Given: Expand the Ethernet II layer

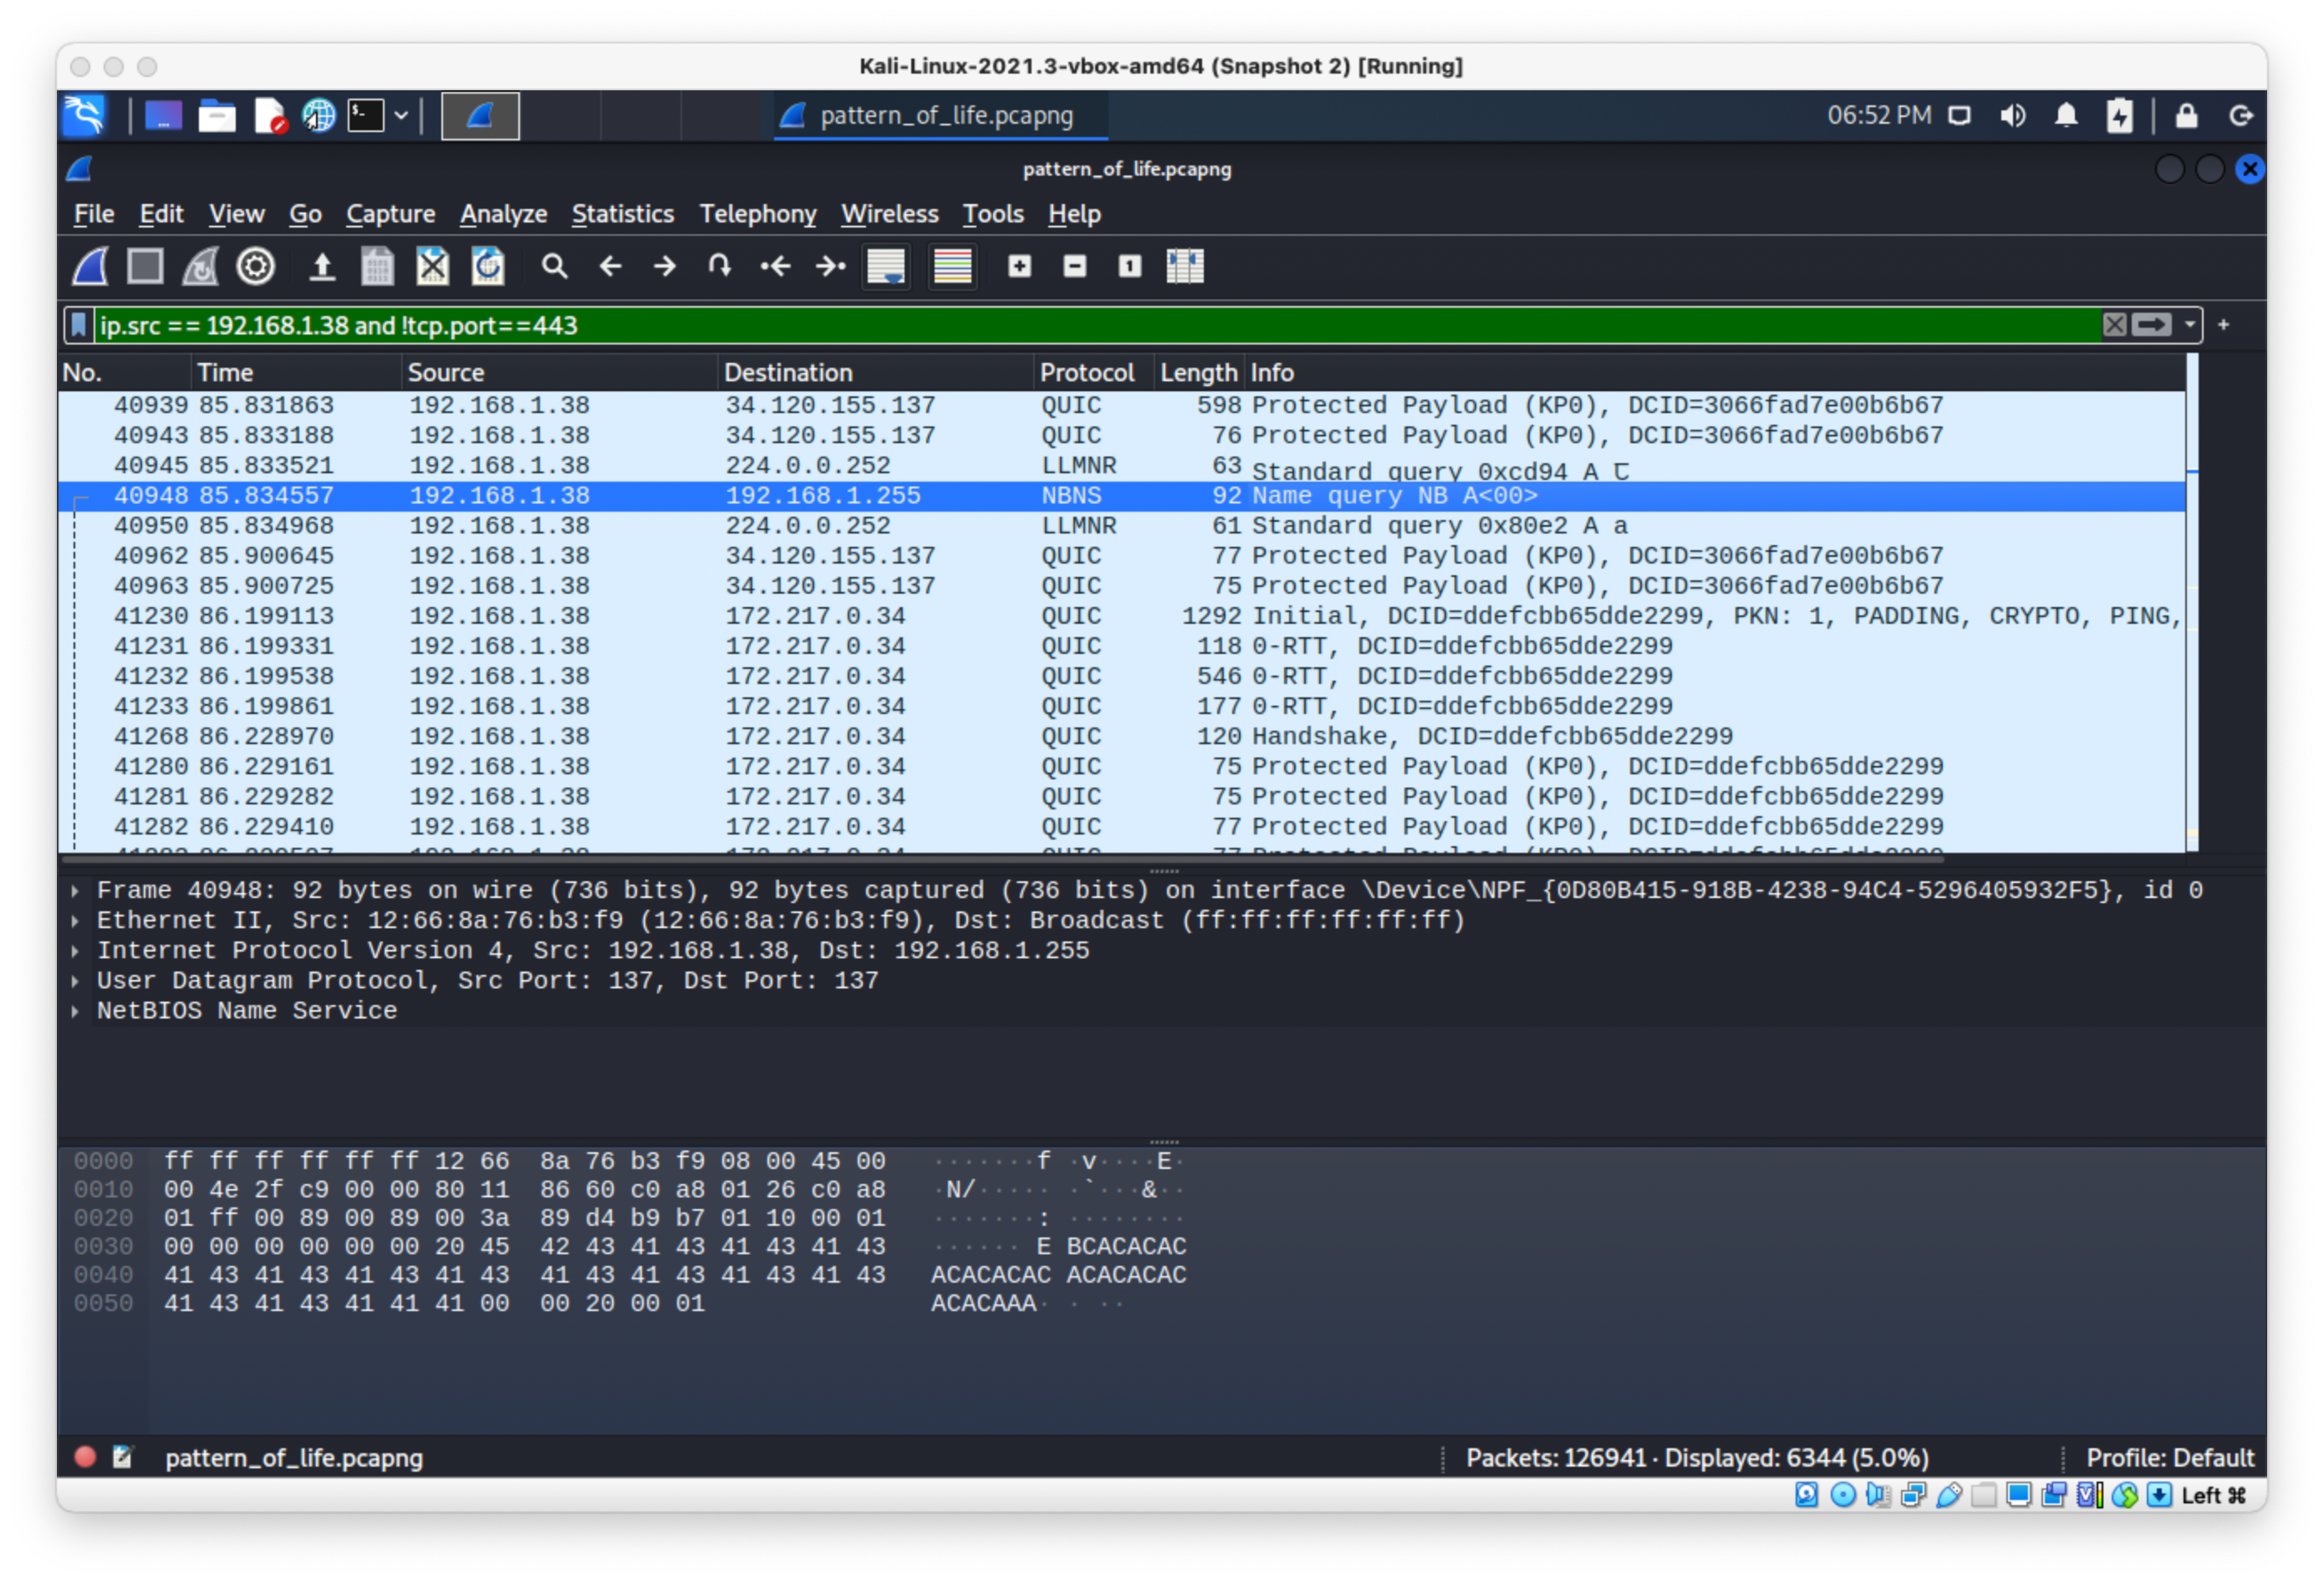Looking at the screenshot, I should [x=75, y=920].
